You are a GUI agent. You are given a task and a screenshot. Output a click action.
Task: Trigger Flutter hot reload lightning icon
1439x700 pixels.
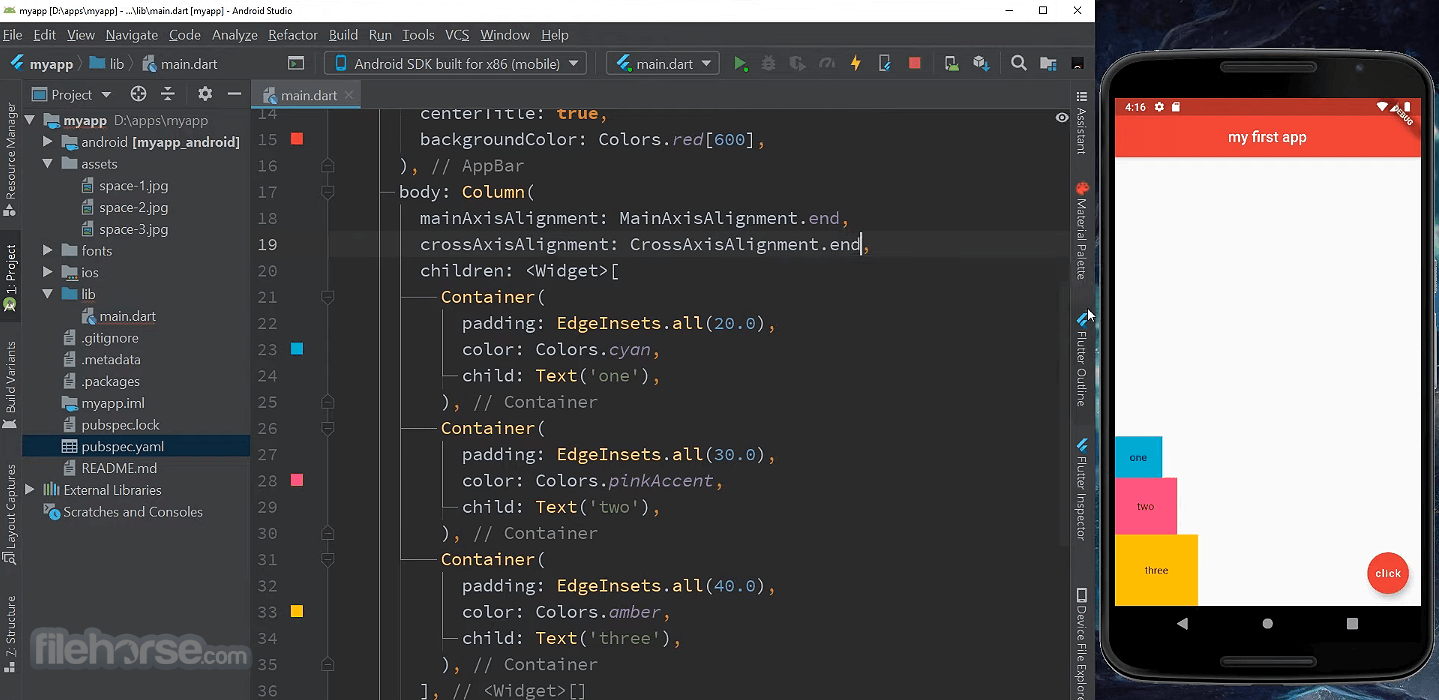tap(855, 64)
